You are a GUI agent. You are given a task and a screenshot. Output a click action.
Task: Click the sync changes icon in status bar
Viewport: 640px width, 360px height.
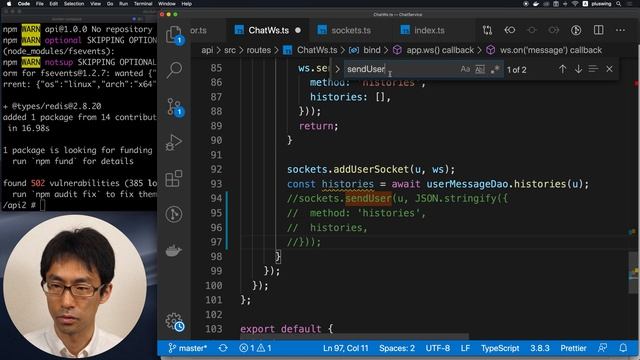coord(223,348)
